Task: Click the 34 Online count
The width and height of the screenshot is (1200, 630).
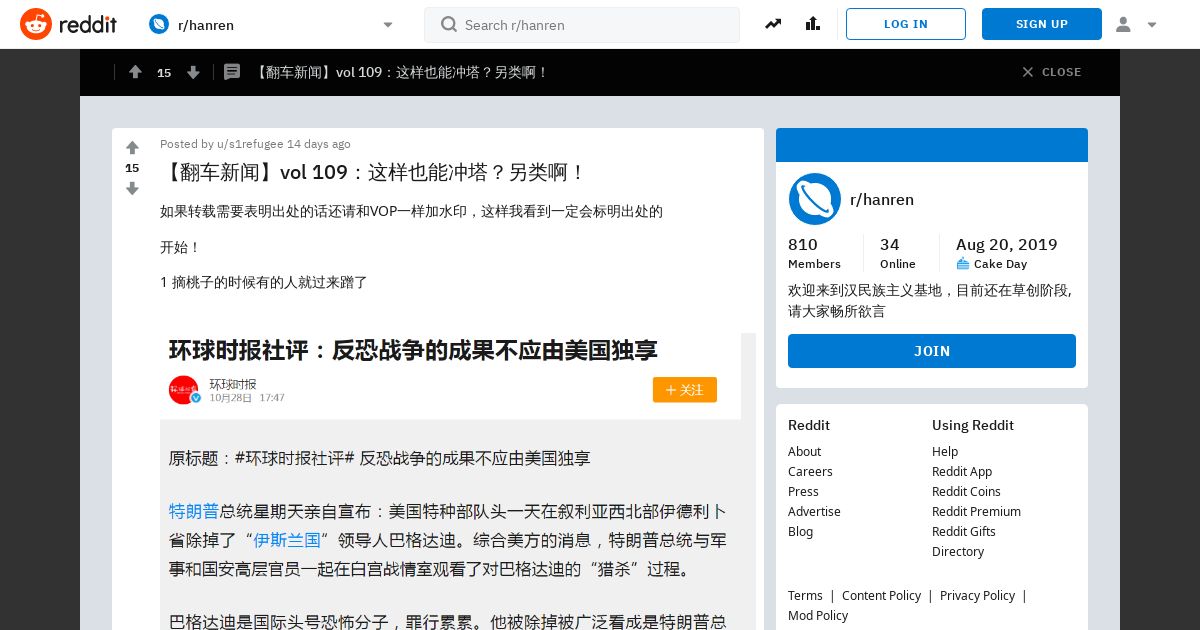Action: tap(897, 252)
